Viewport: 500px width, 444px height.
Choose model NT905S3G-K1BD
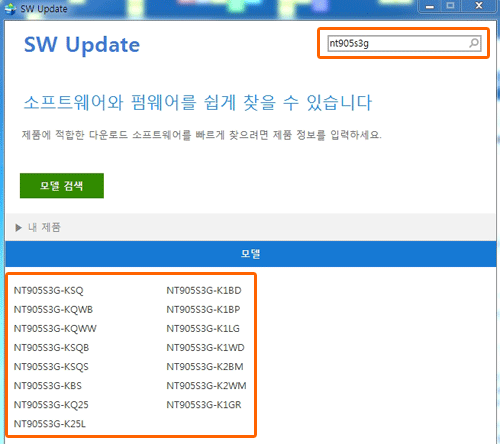pos(204,290)
